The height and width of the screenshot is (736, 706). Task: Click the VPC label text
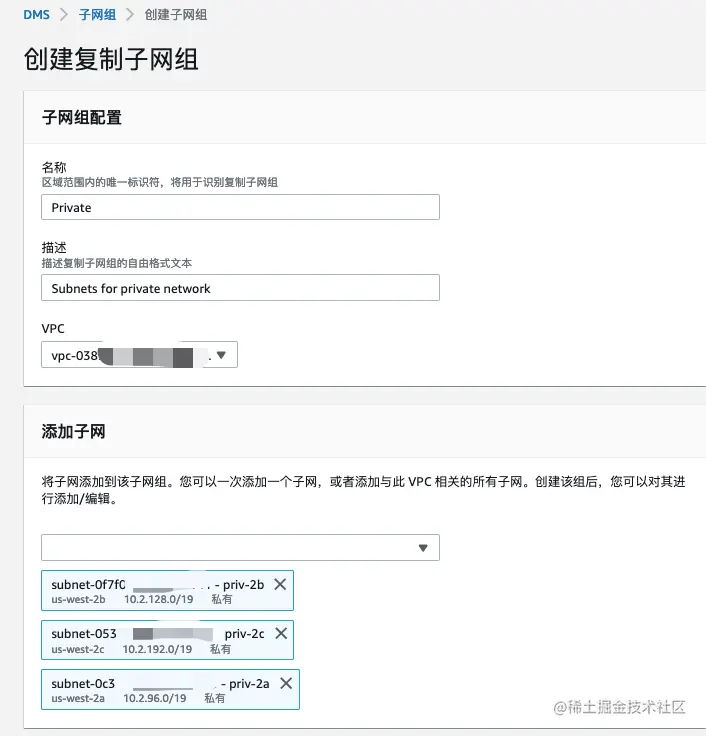point(53,328)
